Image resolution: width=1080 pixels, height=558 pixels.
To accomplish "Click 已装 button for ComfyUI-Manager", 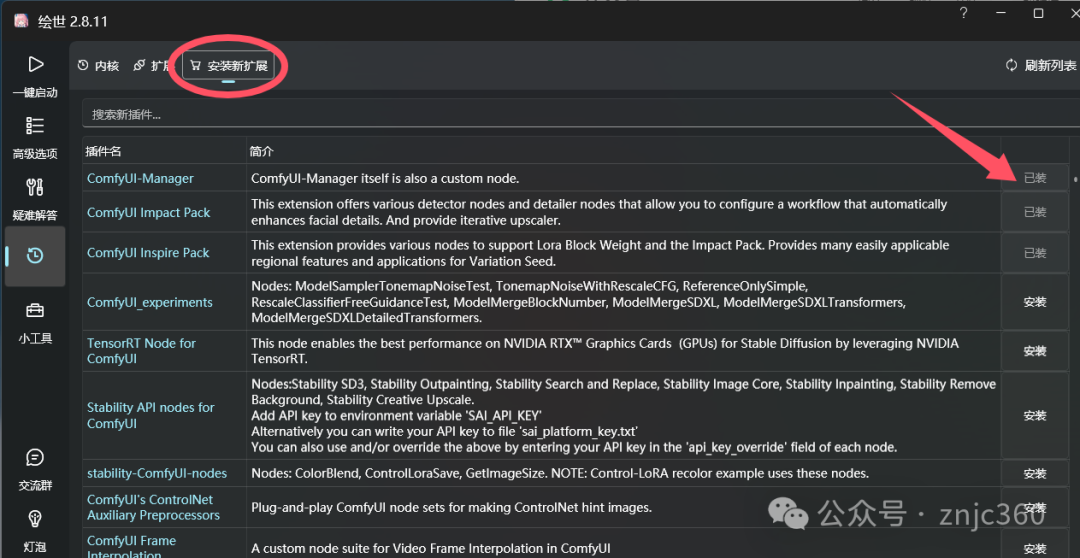I will pyautogui.click(x=1035, y=178).
